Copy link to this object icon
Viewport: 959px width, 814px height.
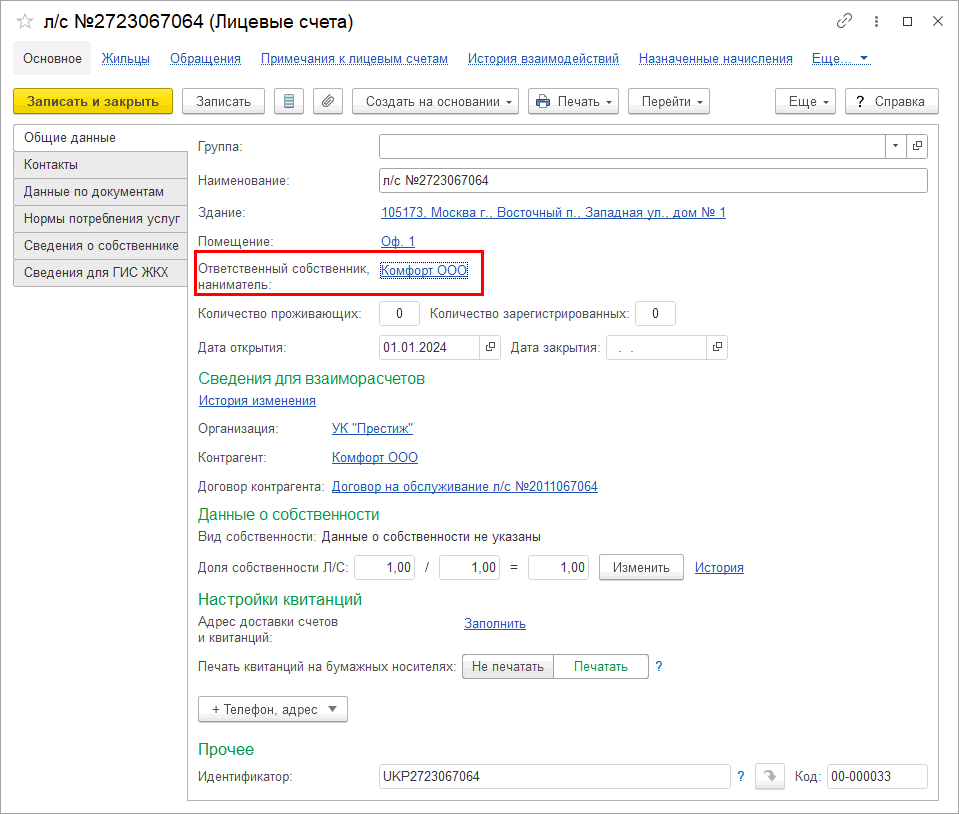844,21
